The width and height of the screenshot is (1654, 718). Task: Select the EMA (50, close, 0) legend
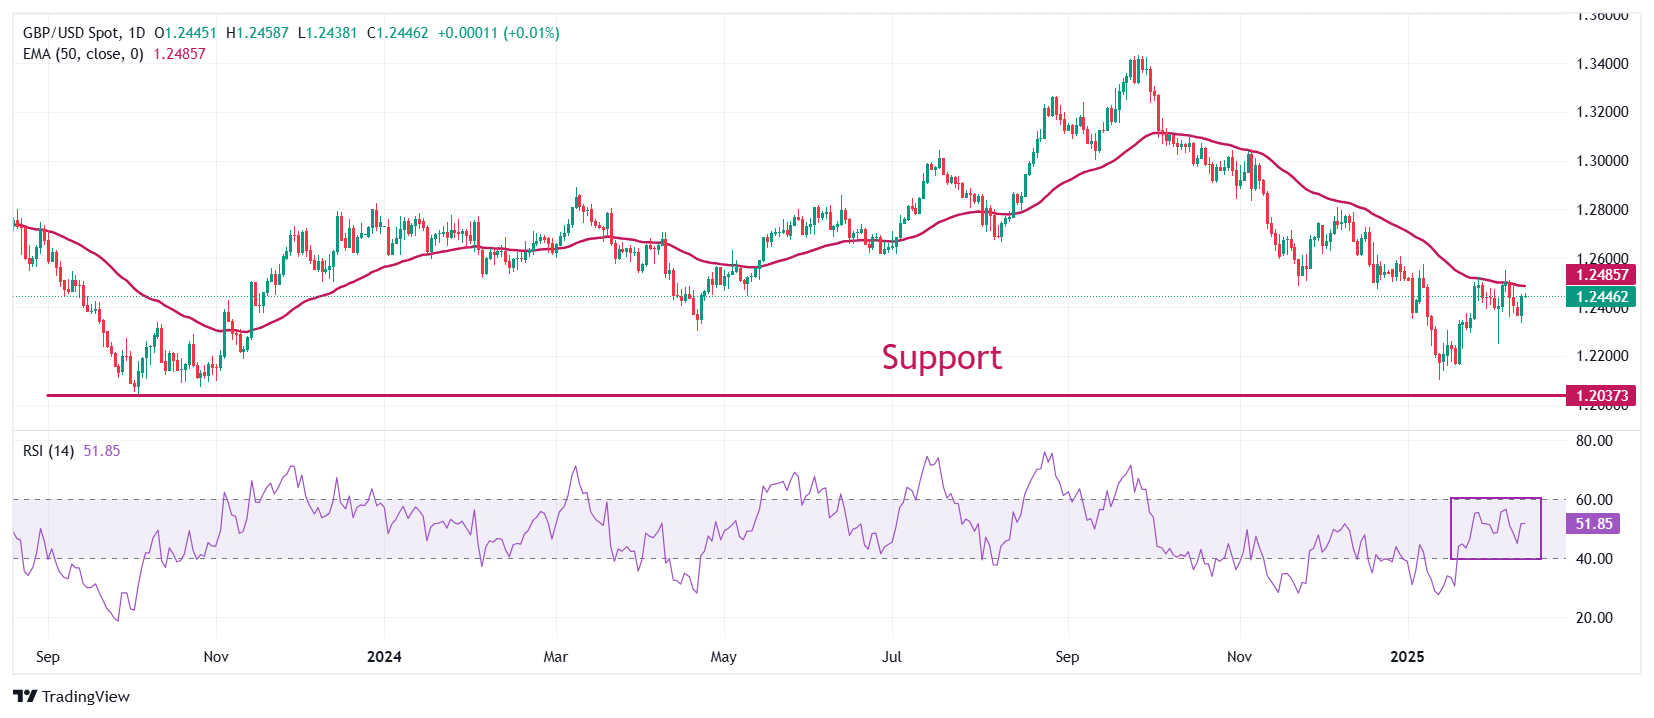pos(83,54)
